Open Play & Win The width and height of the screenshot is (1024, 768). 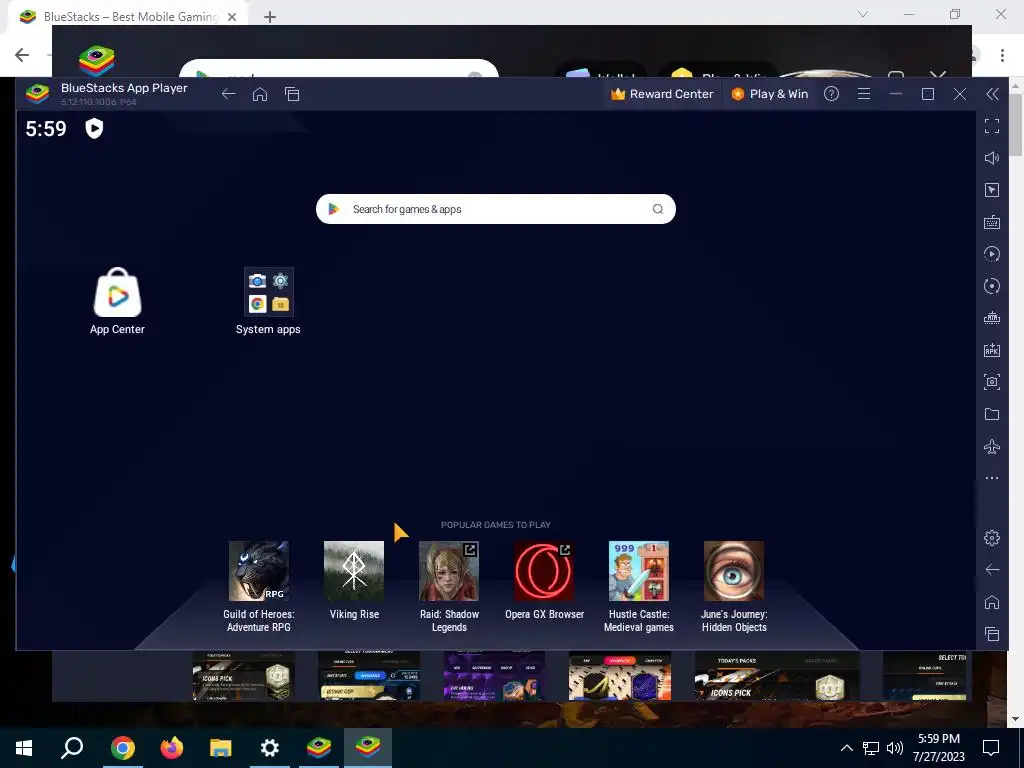click(769, 94)
